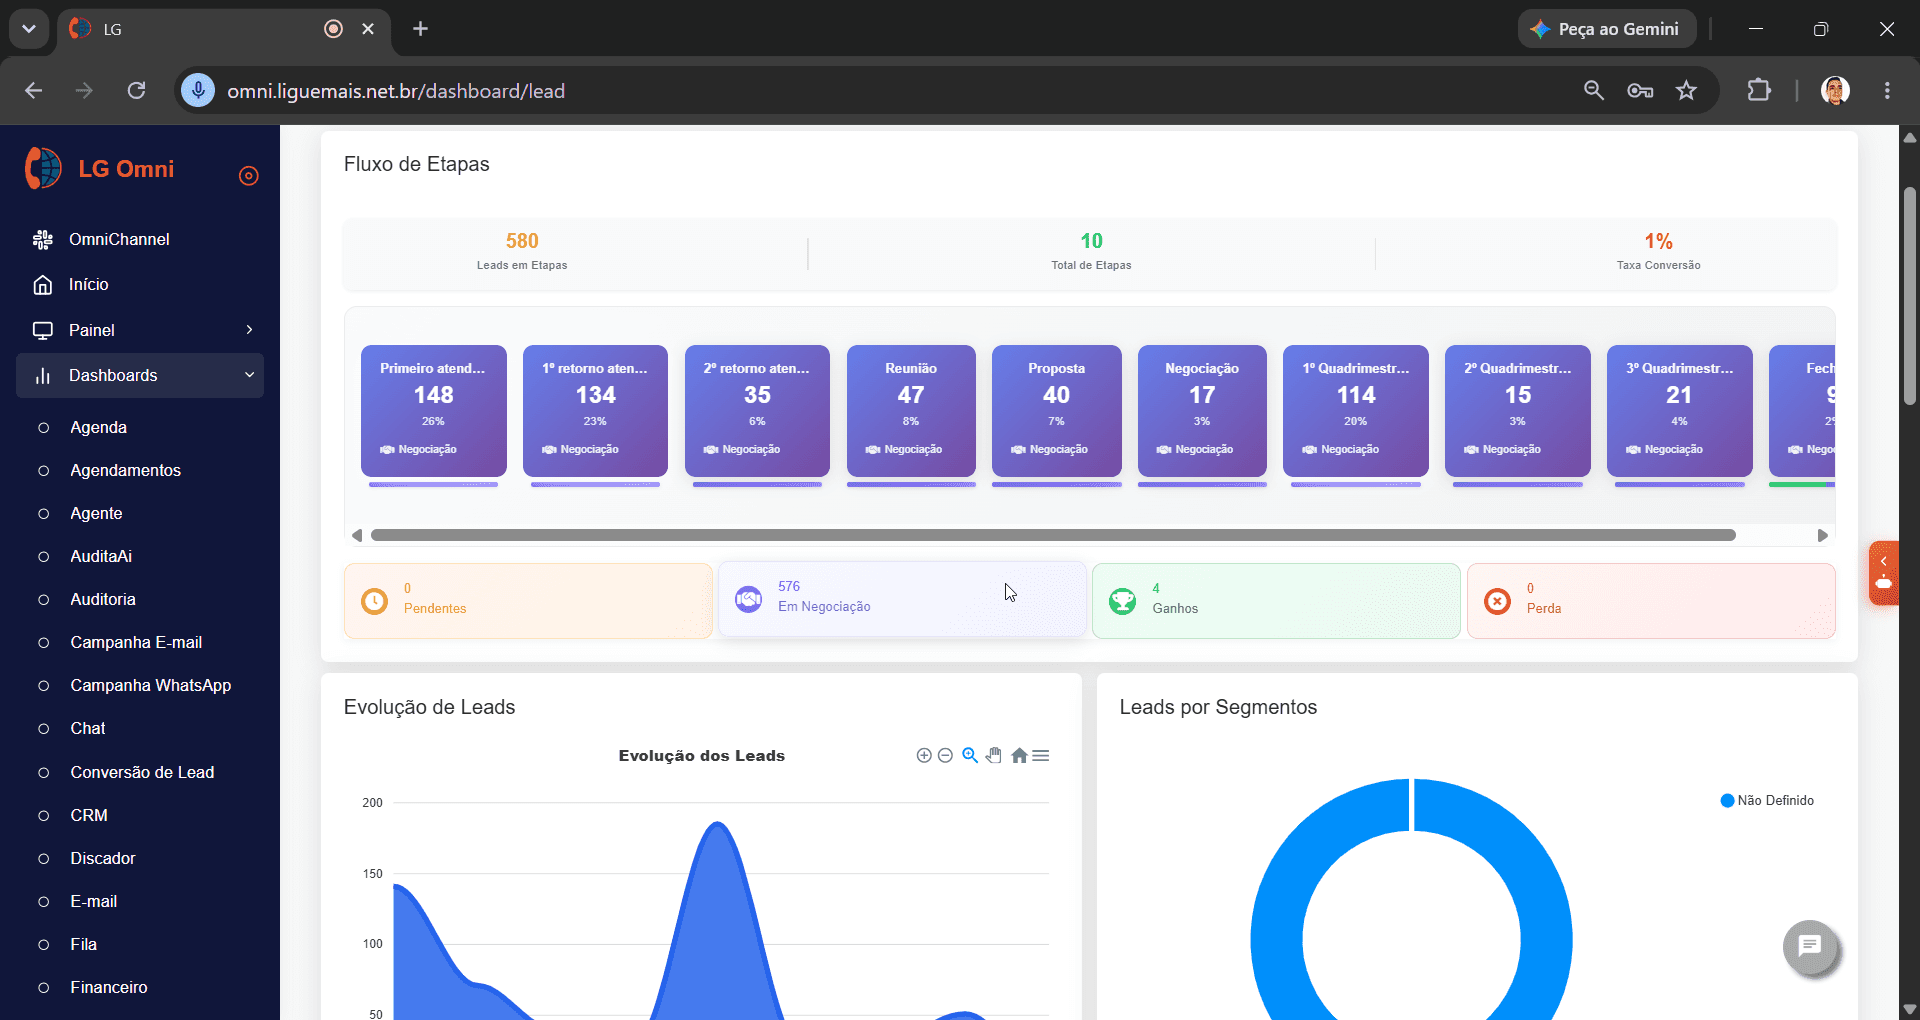
Task: Open the Agenda dashboard
Action: (x=98, y=427)
